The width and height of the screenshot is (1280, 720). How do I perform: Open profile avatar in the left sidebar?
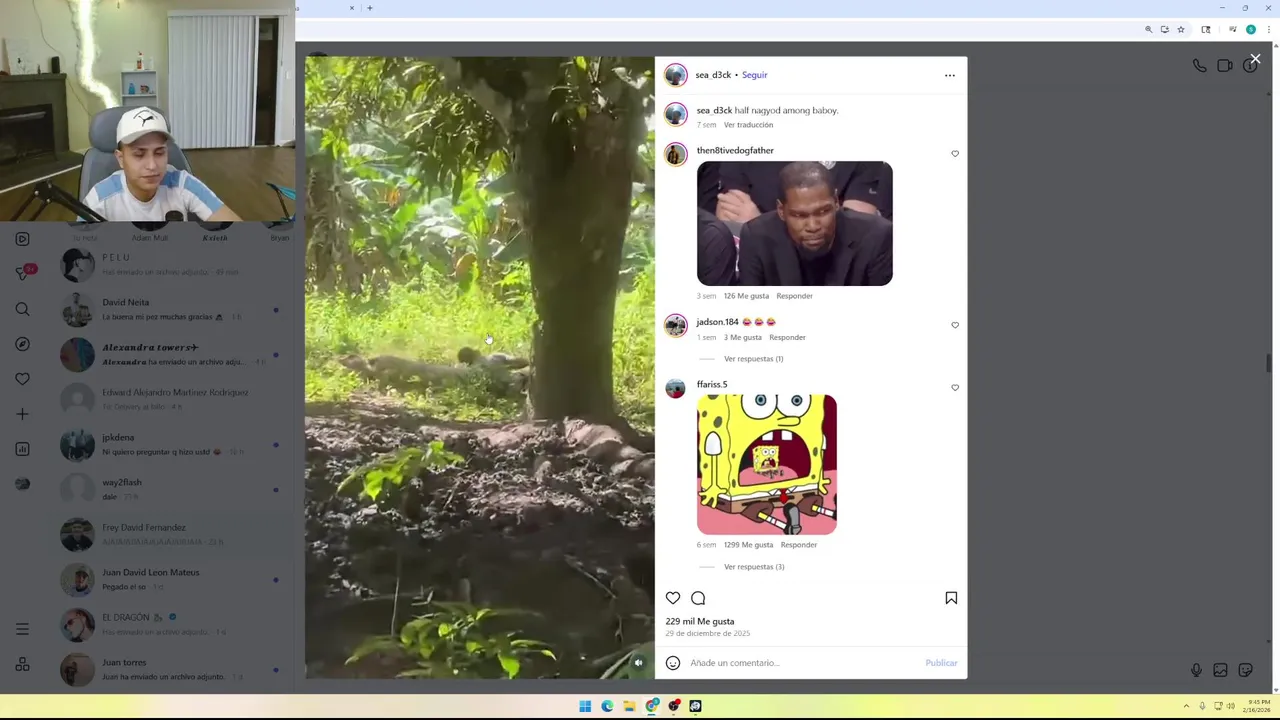[22, 484]
